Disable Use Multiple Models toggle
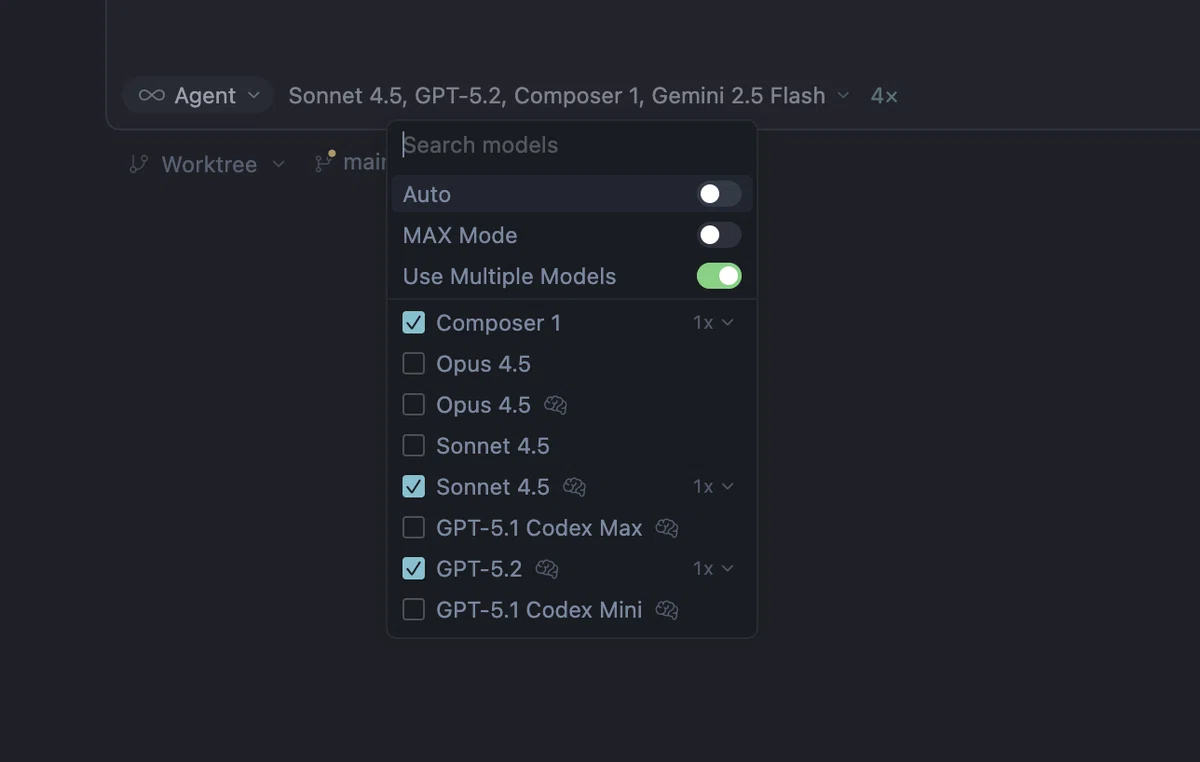Screen dimensions: 1200x762 719,276
